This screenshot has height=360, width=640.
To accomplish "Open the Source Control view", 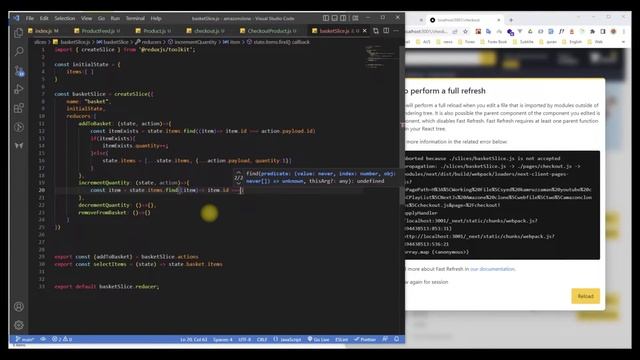I will pos(19,71).
